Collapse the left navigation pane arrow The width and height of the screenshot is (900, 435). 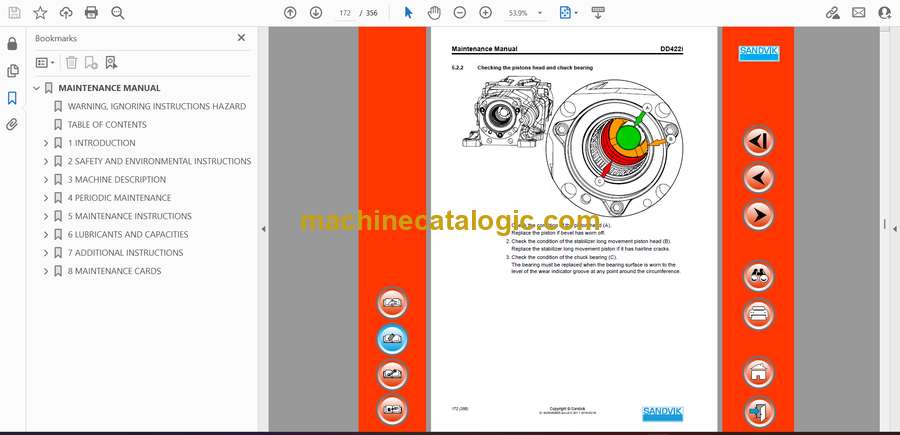263,229
